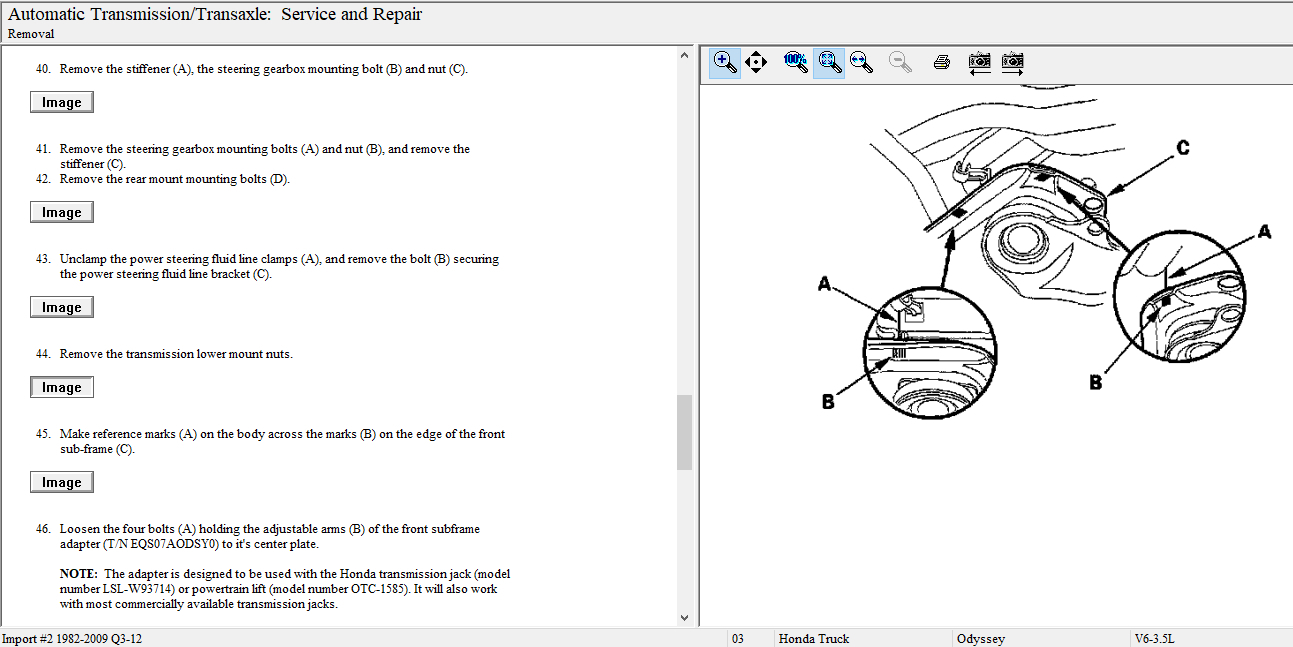Viewport: 1293px width, 647px height.
Task: Toggle fit image to window
Action: 829,62
